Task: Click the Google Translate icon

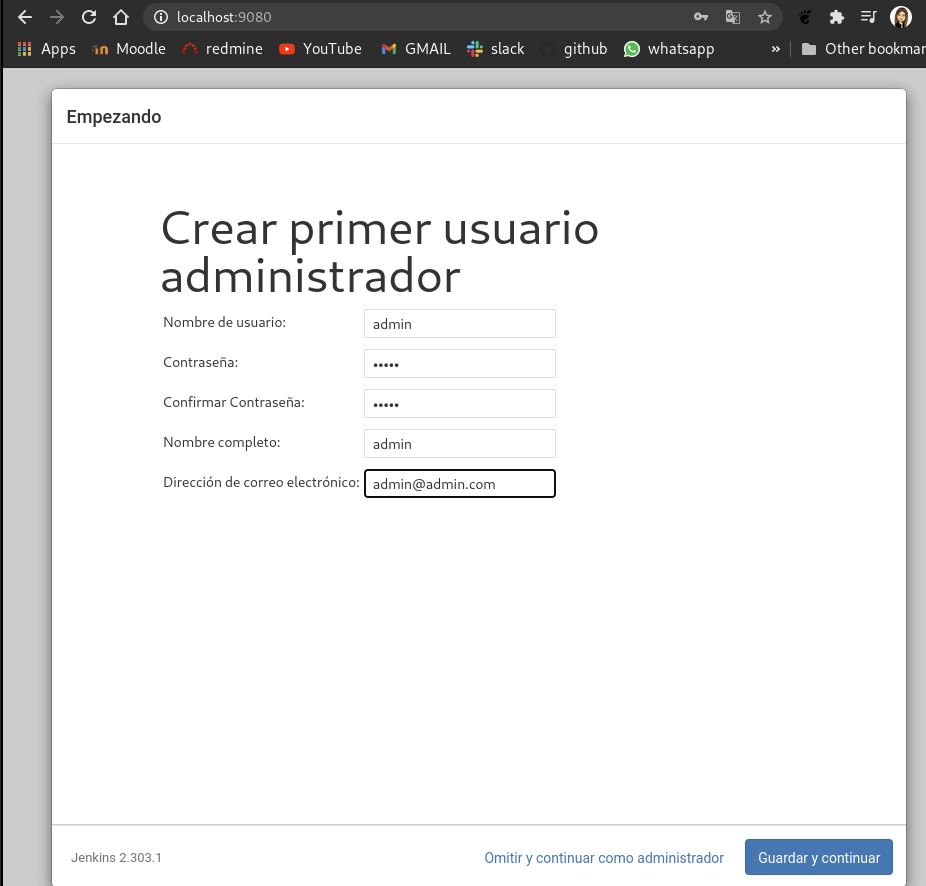Action: click(x=733, y=17)
